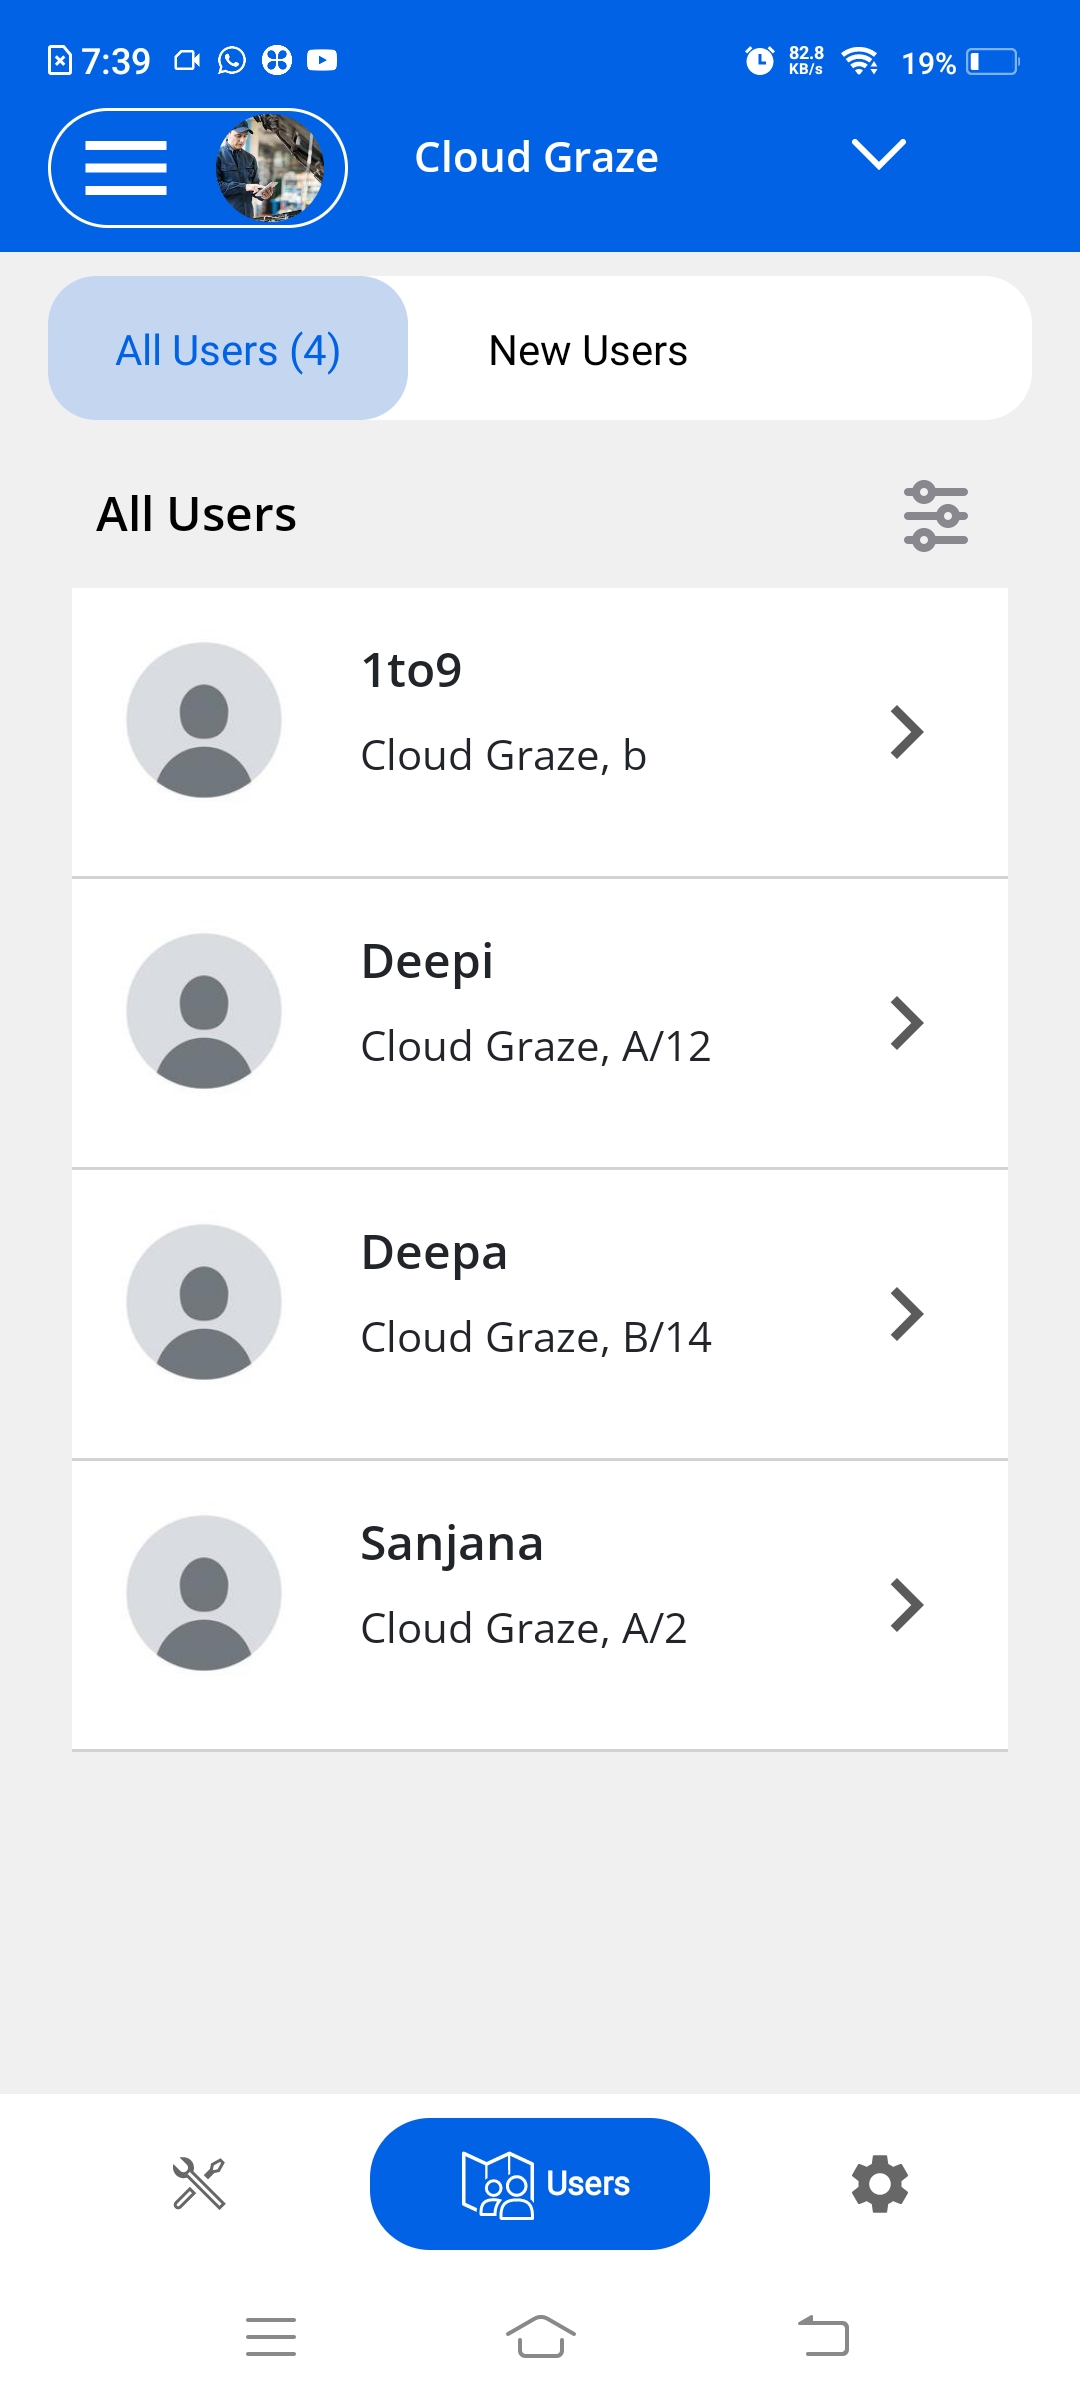Expand the Cloud Graze society dropdown
The height and width of the screenshot is (2400, 1080).
[878, 155]
